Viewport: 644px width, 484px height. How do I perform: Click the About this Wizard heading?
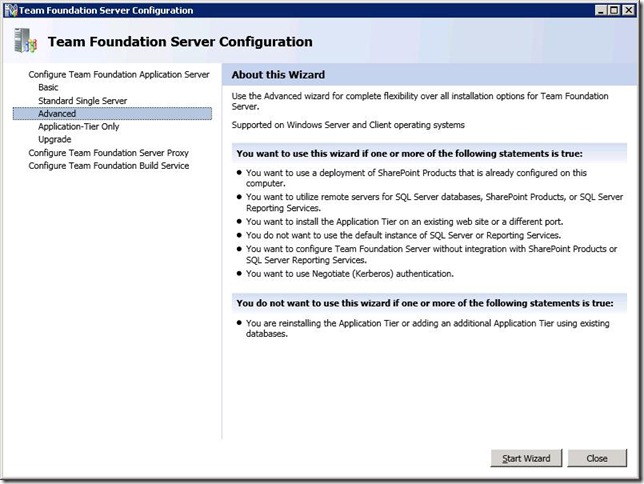pos(279,75)
